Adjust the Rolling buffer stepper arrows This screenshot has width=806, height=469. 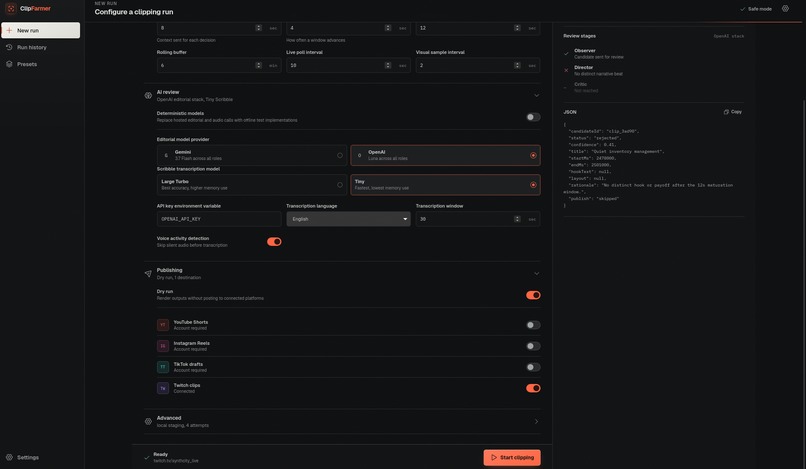(259, 65)
